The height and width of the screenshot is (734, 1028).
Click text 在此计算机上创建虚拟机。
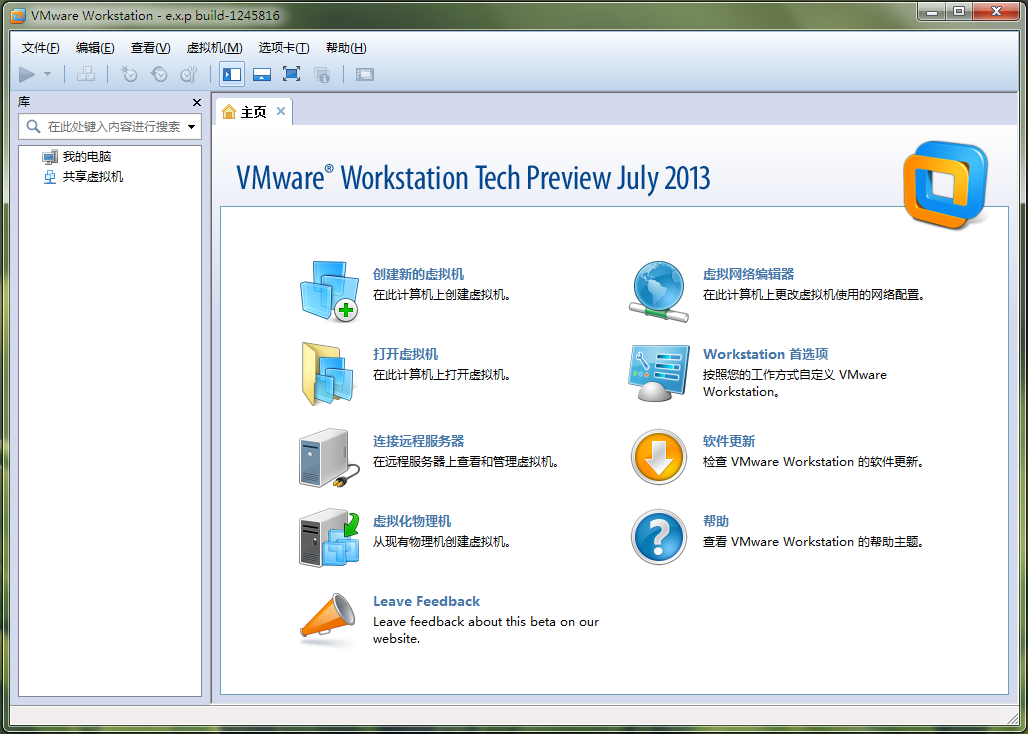click(x=442, y=295)
